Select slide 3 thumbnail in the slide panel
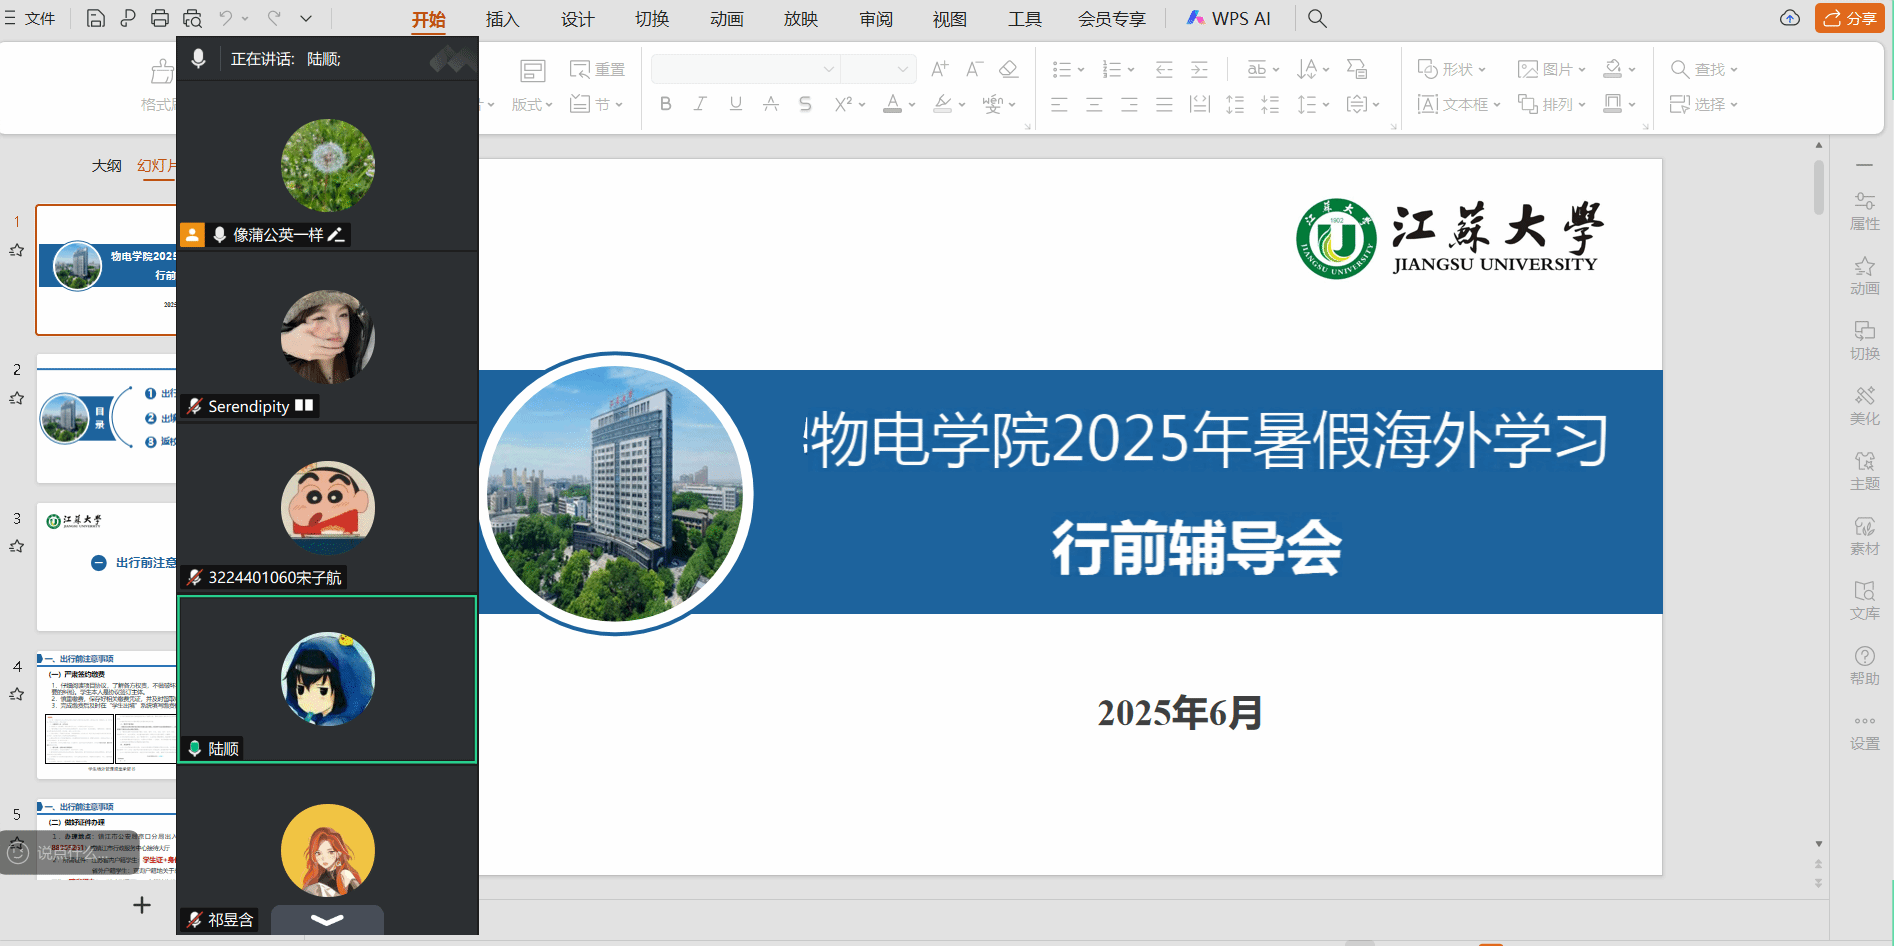The image size is (1894, 946). pyautogui.click(x=107, y=566)
